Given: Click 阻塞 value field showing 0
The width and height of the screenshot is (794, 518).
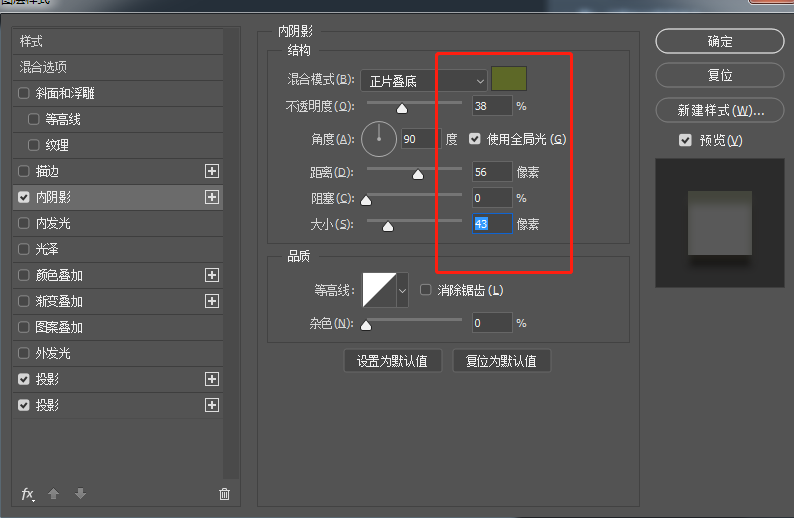Looking at the screenshot, I should pos(492,198).
